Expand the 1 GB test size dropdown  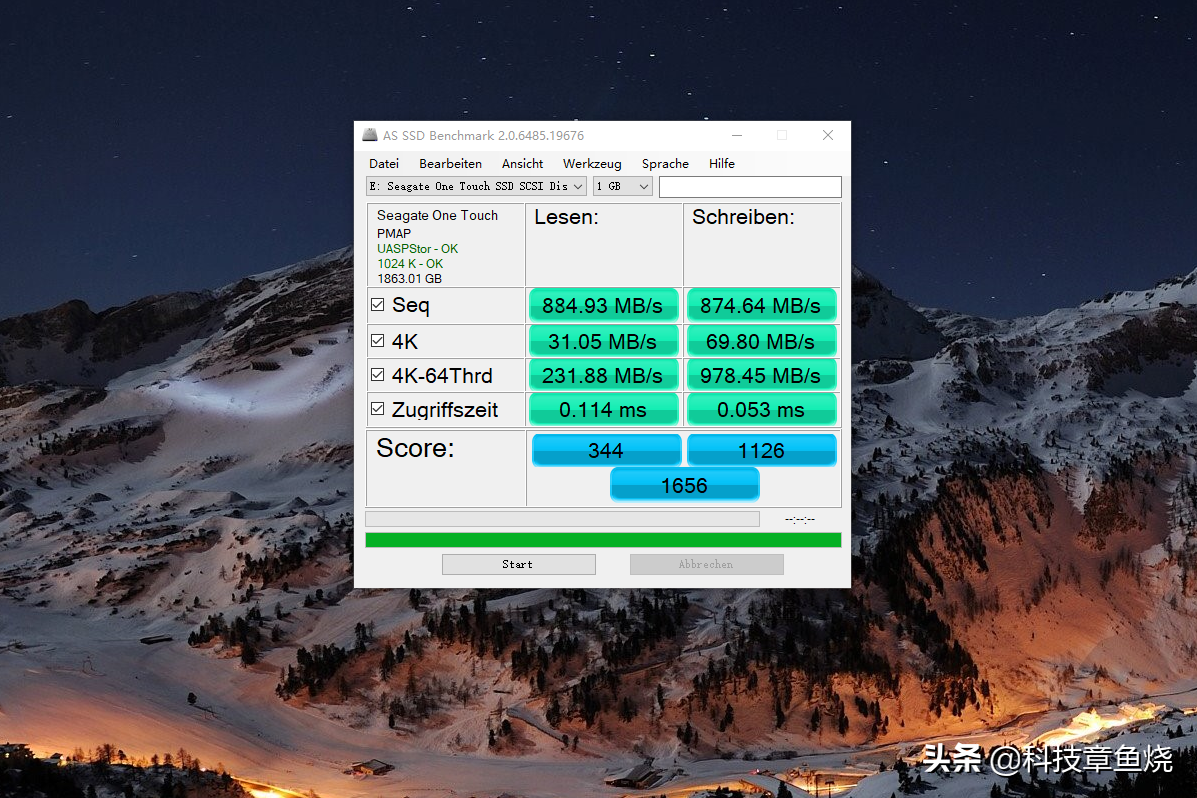tap(623, 186)
